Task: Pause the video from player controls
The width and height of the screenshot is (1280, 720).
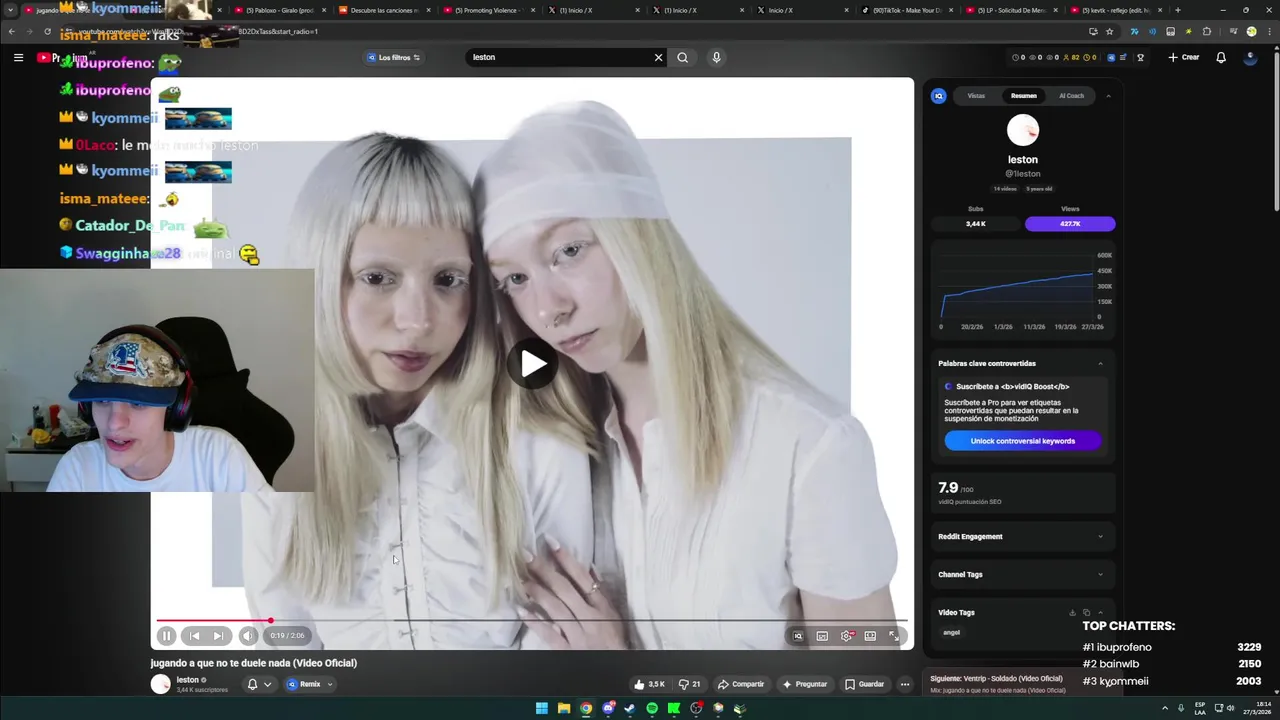Action: tap(166, 635)
